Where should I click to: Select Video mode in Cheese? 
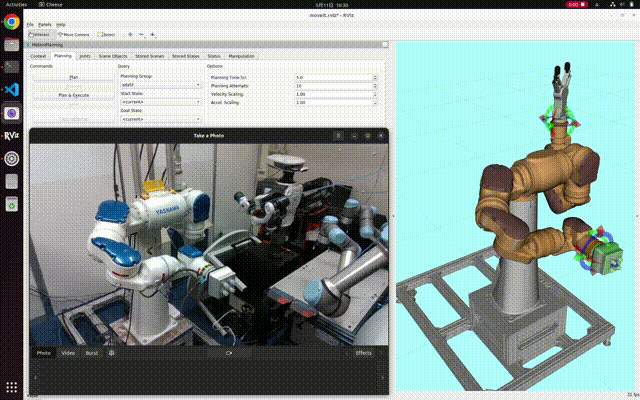68,353
